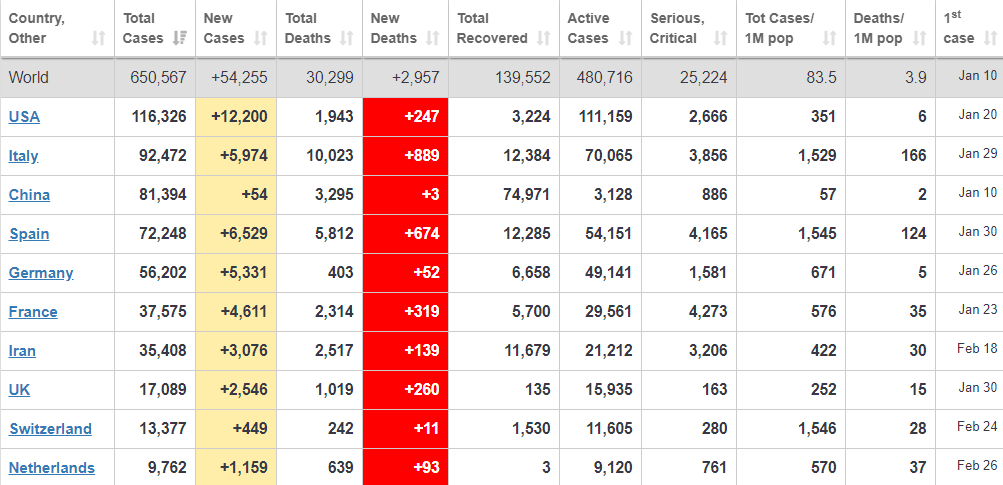The width and height of the screenshot is (1003, 485).
Task: Follow the Germany link
Action: pos(41,273)
